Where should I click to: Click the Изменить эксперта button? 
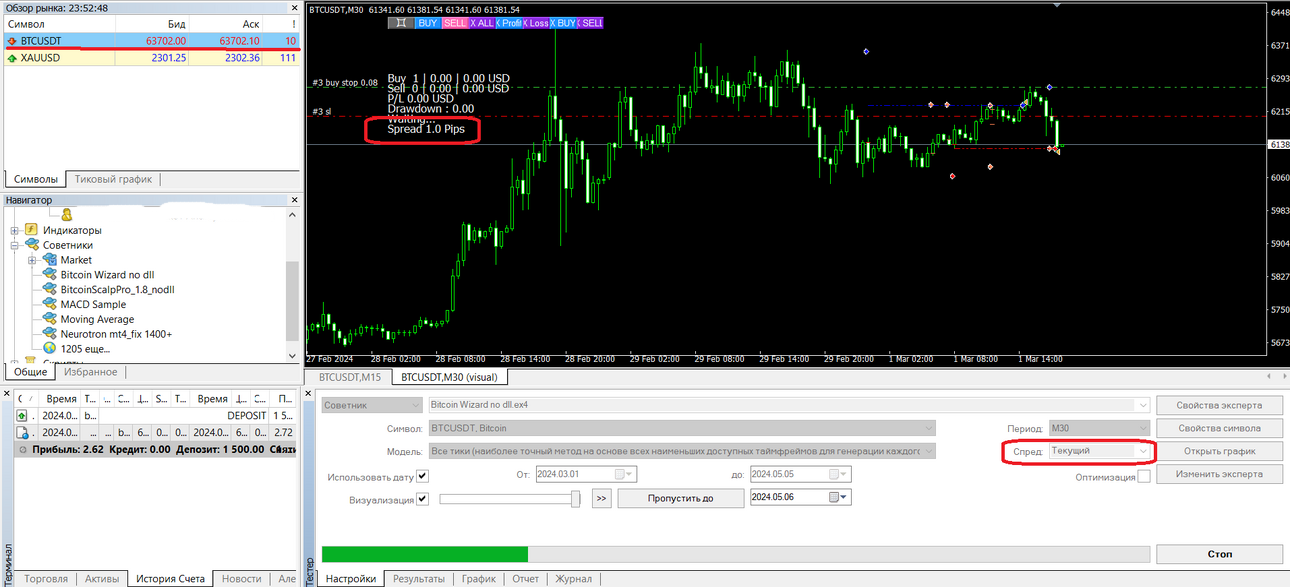1219,474
